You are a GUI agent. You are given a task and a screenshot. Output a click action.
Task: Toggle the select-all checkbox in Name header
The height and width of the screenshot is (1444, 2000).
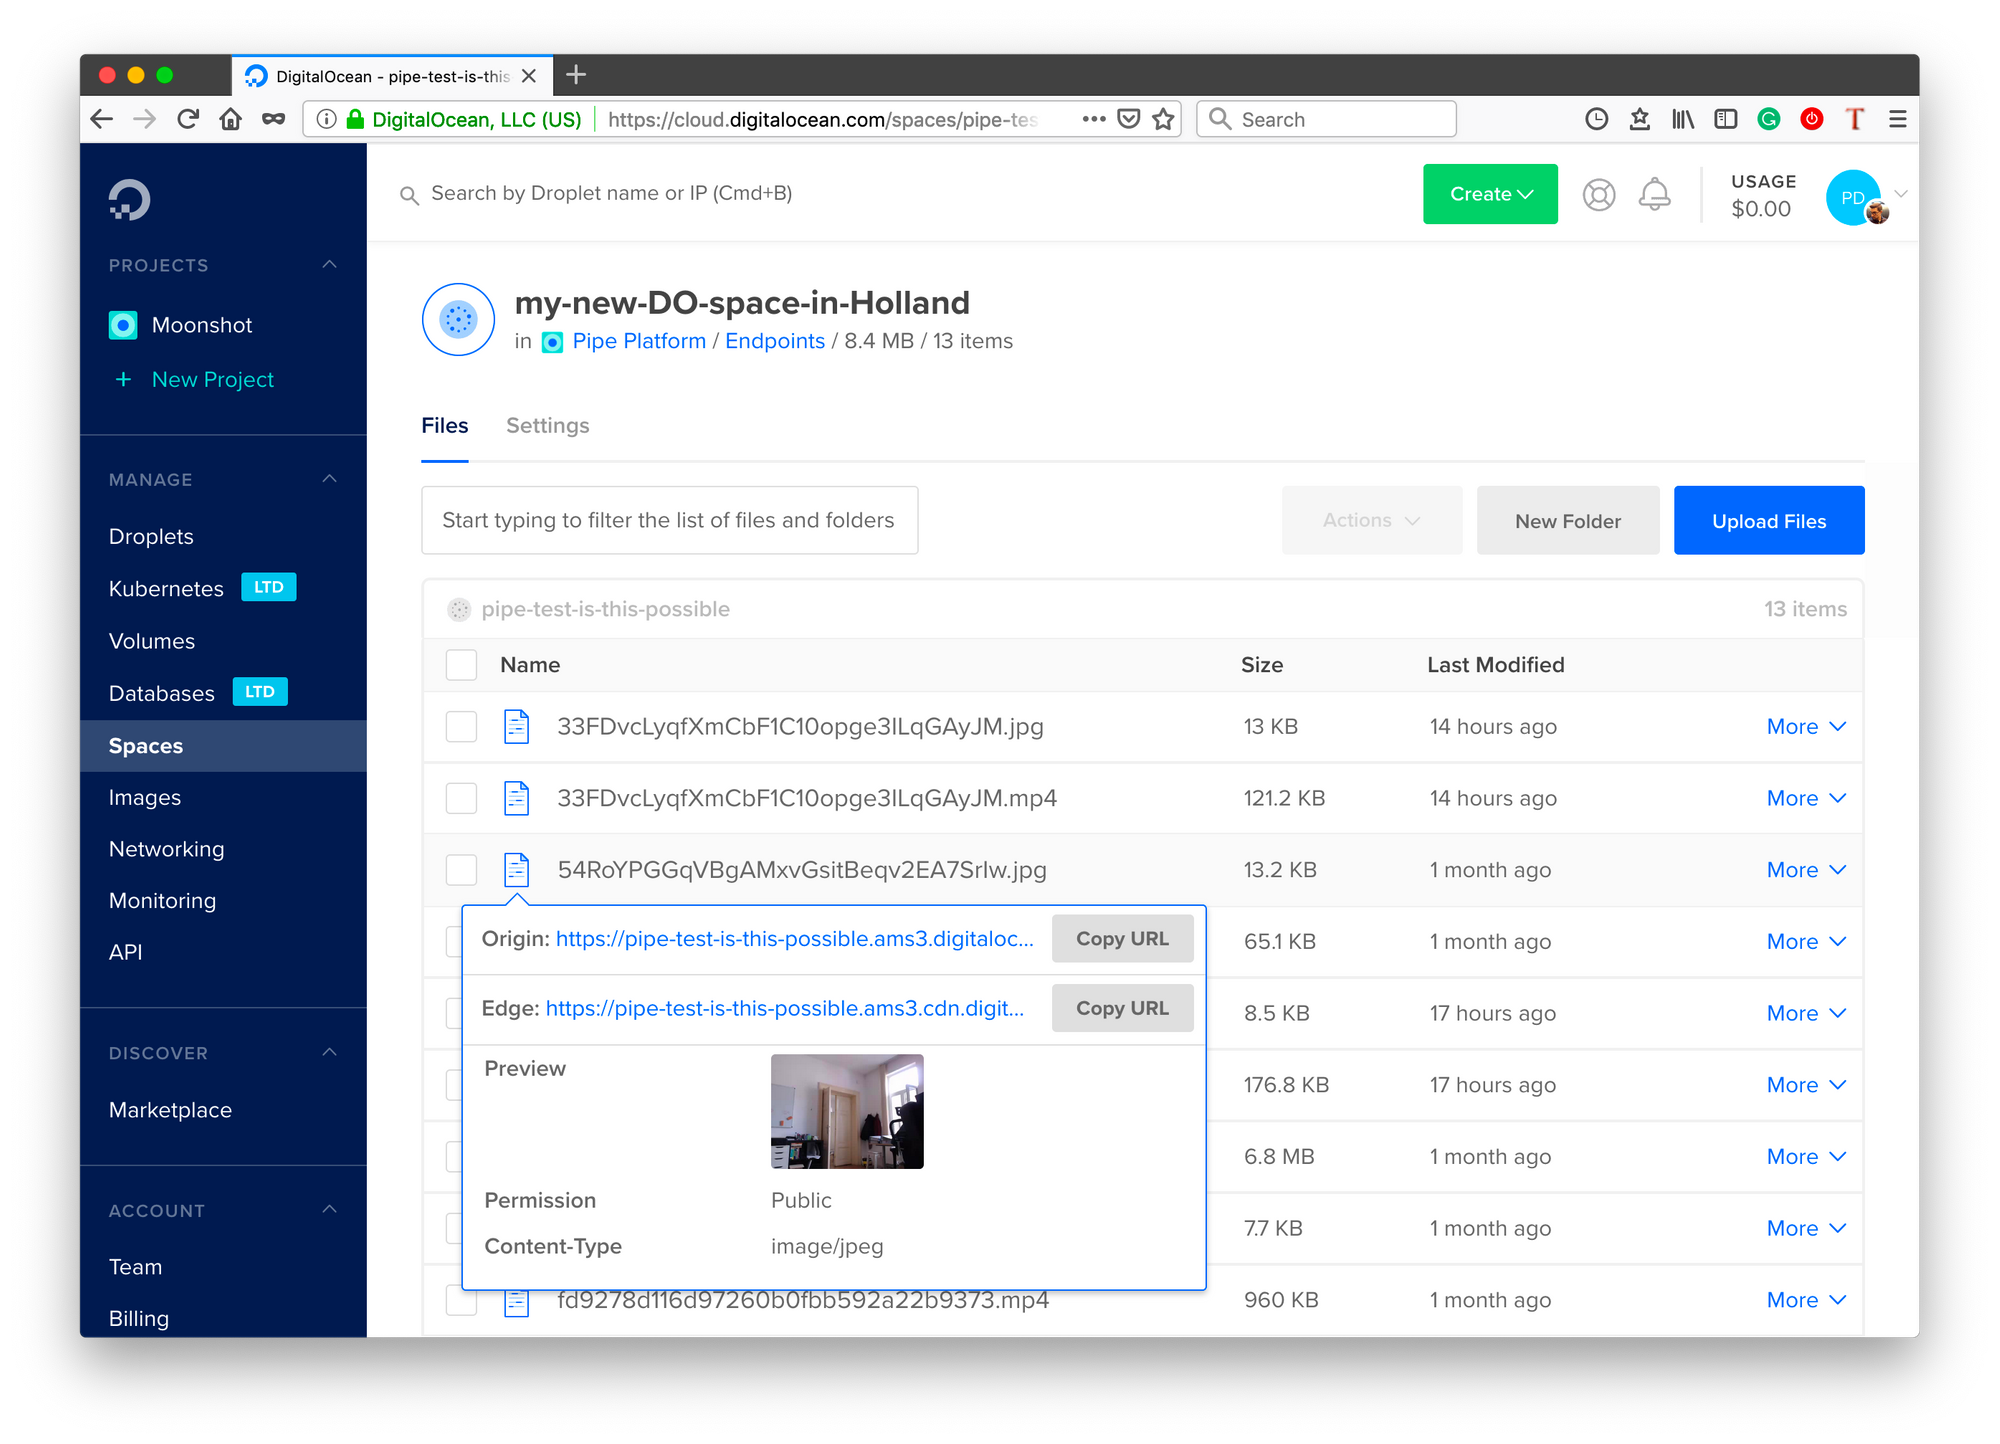461,665
